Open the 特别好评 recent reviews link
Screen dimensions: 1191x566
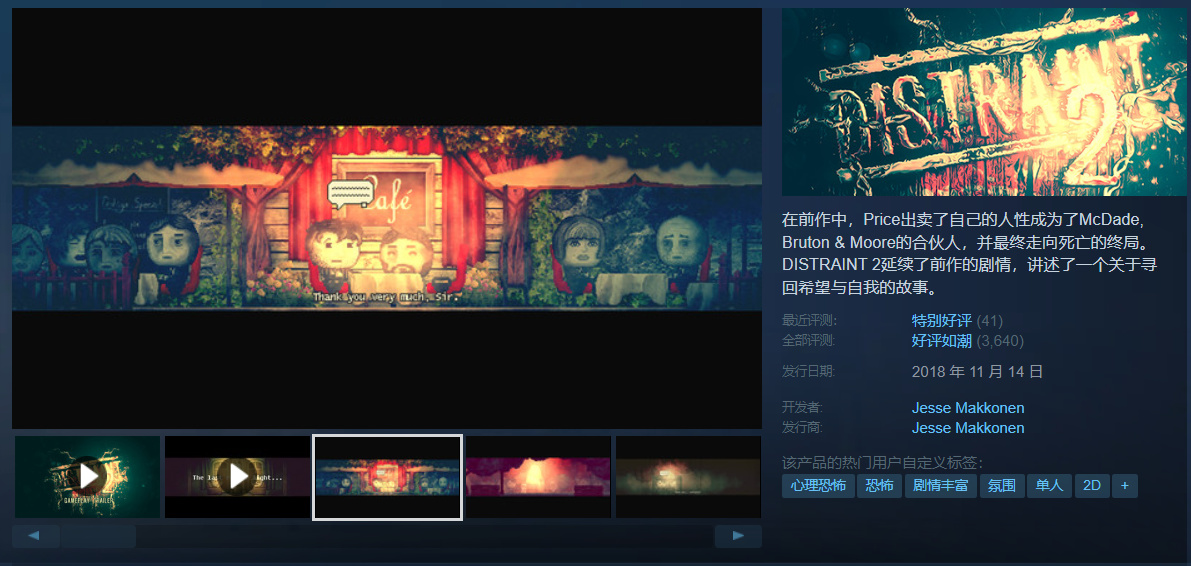[941, 321]
